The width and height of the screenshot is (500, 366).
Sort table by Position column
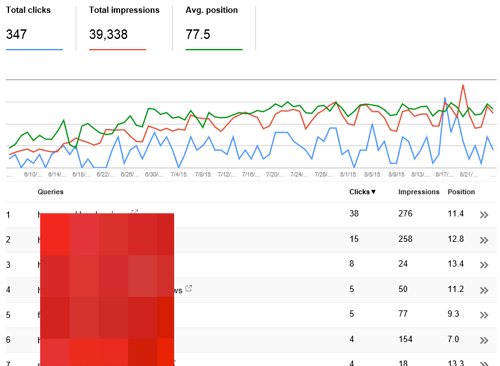[x=461, y=192]
